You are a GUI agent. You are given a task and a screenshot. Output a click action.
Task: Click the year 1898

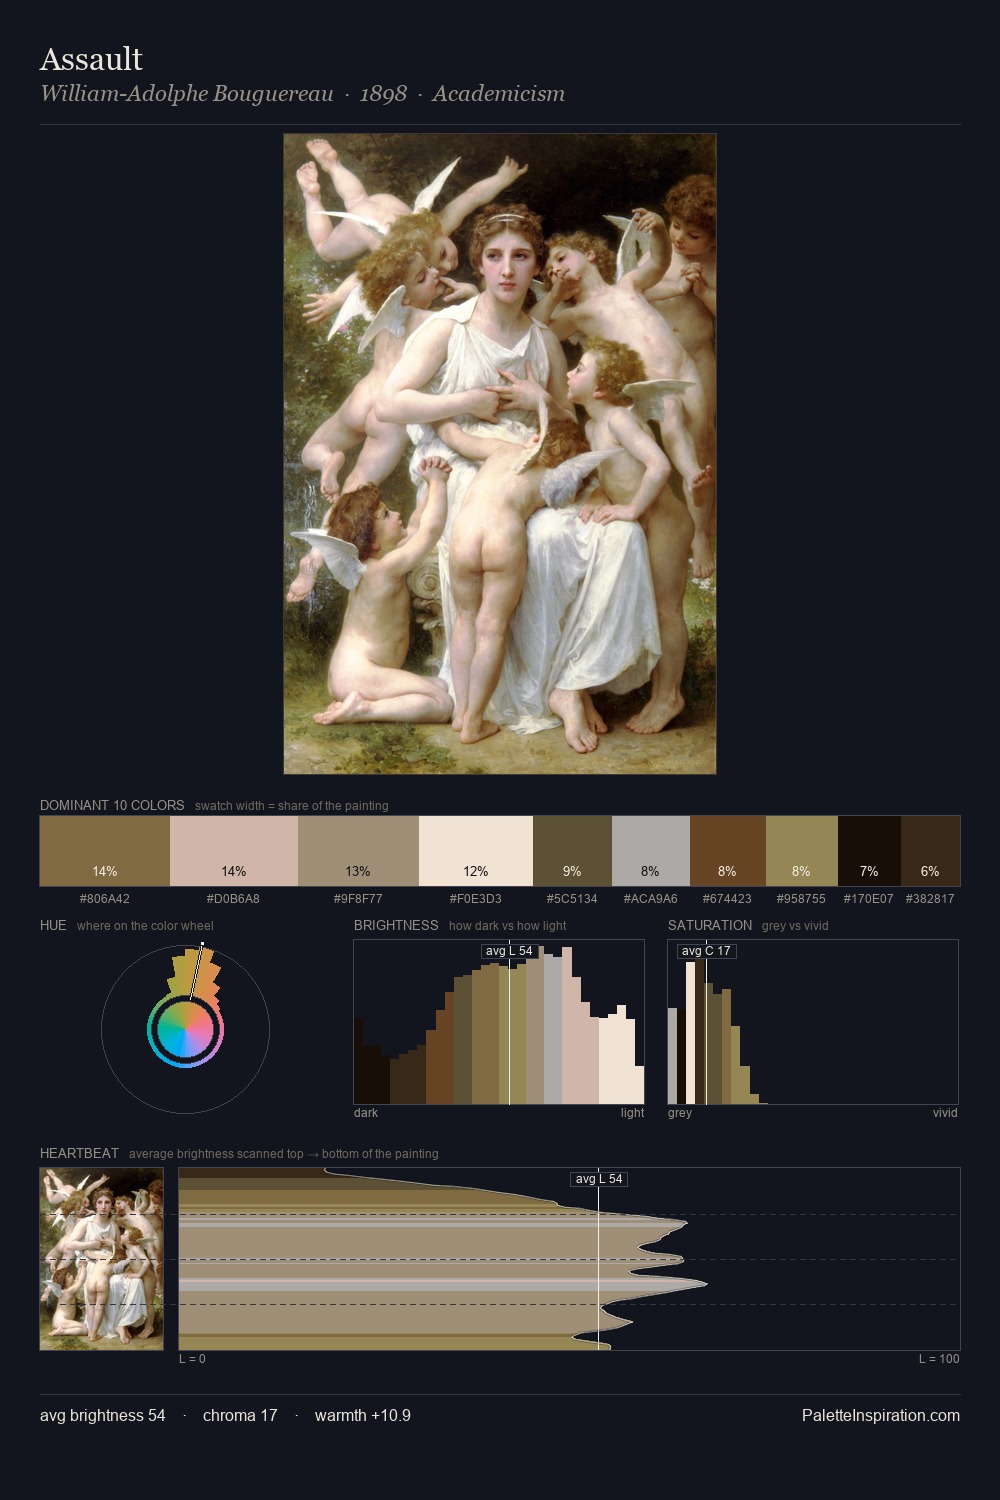[x=383, y=94]
